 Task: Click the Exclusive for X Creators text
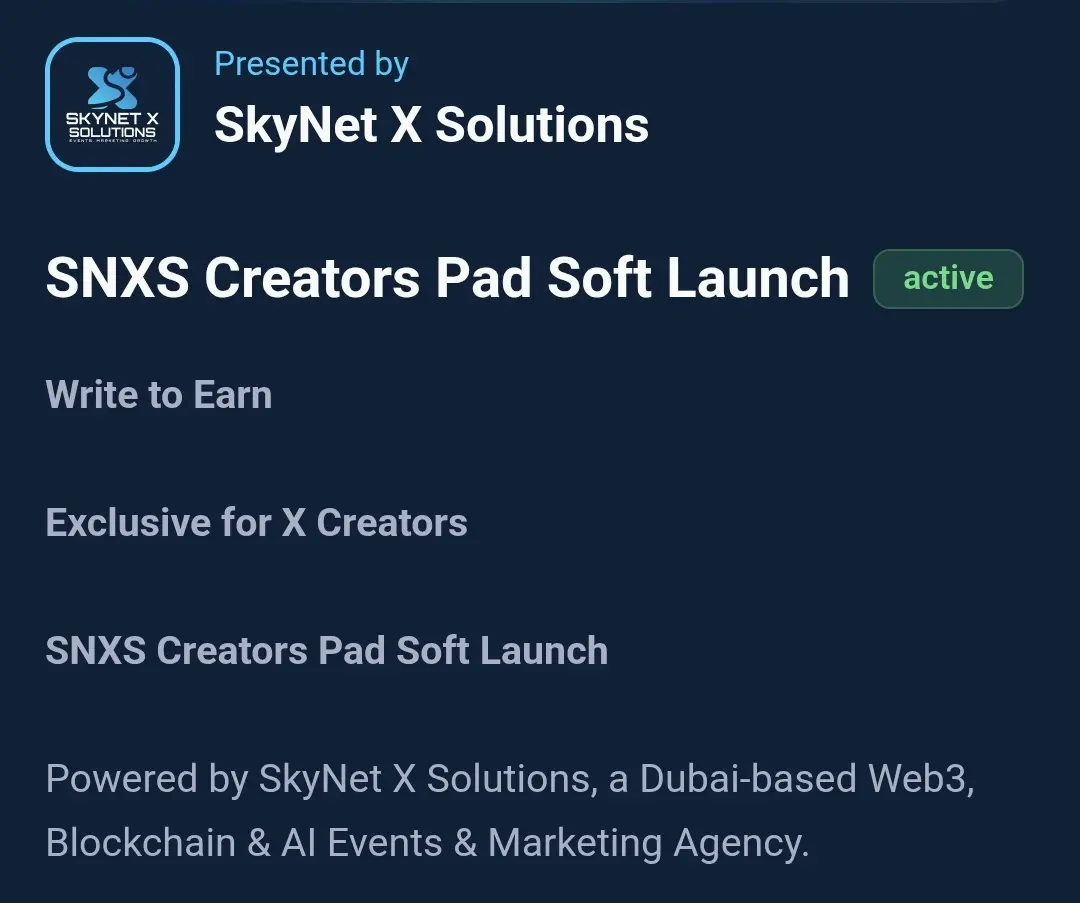click(x=256, y=522)
